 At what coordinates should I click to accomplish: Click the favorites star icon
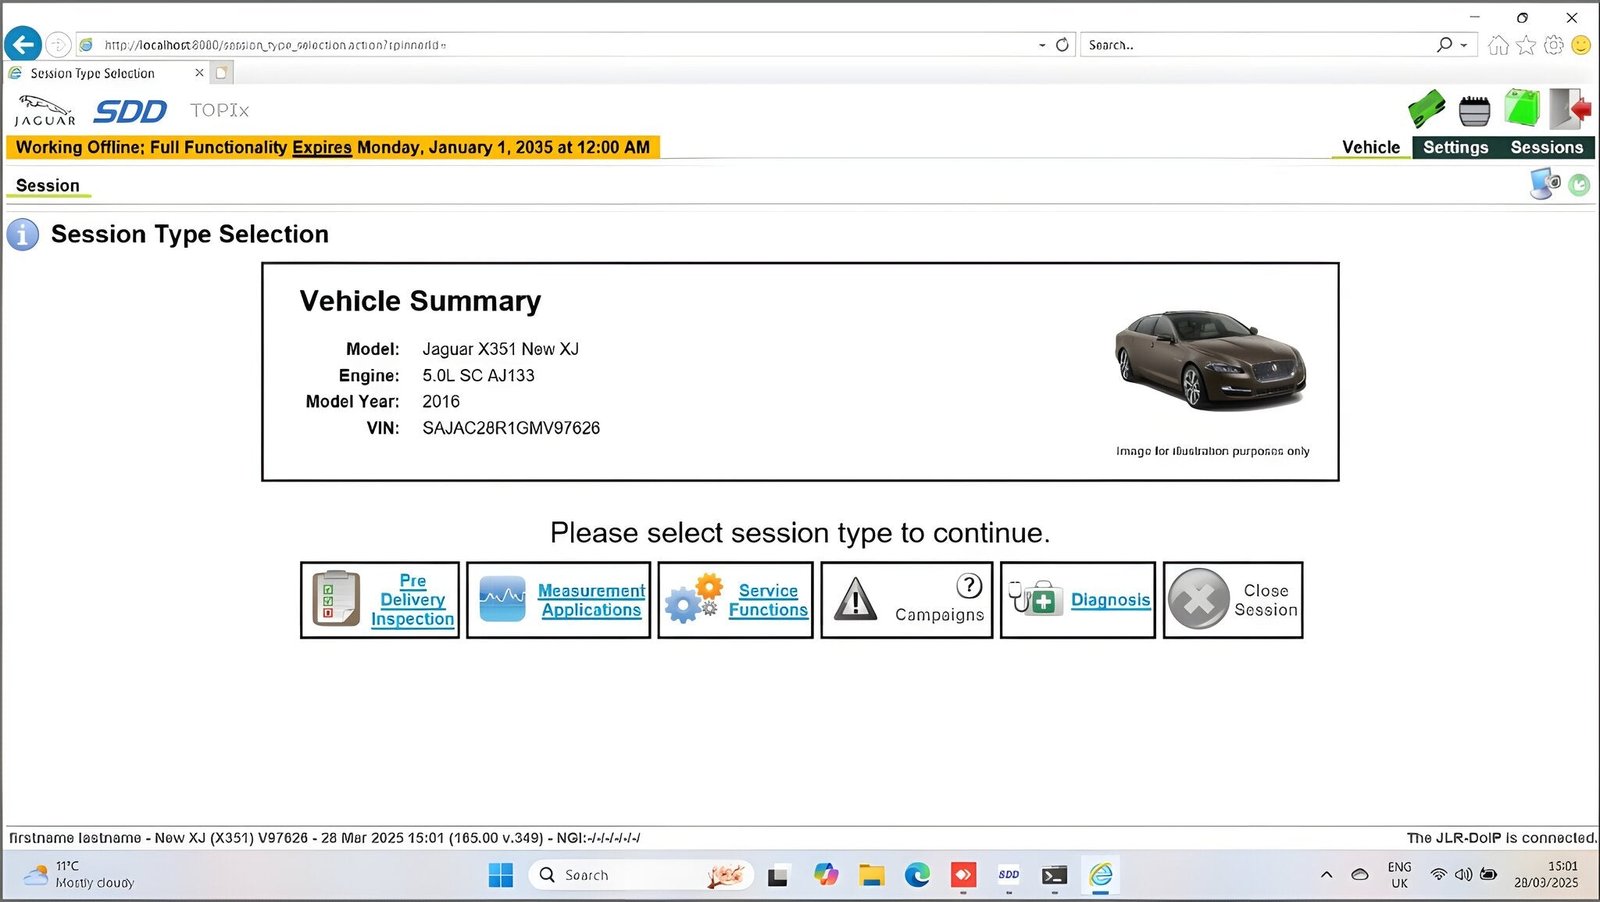pyautogui.click(x=1526, y=45)
